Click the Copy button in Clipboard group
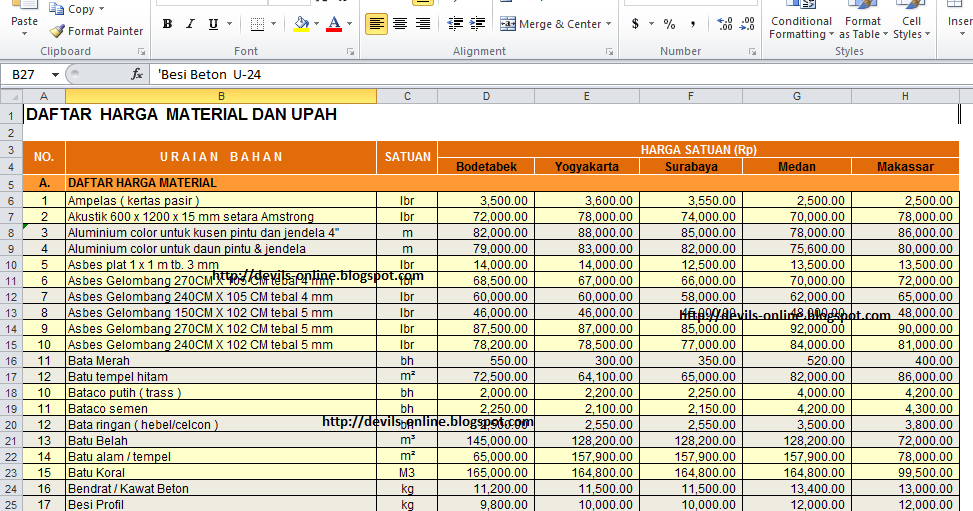 72,9
